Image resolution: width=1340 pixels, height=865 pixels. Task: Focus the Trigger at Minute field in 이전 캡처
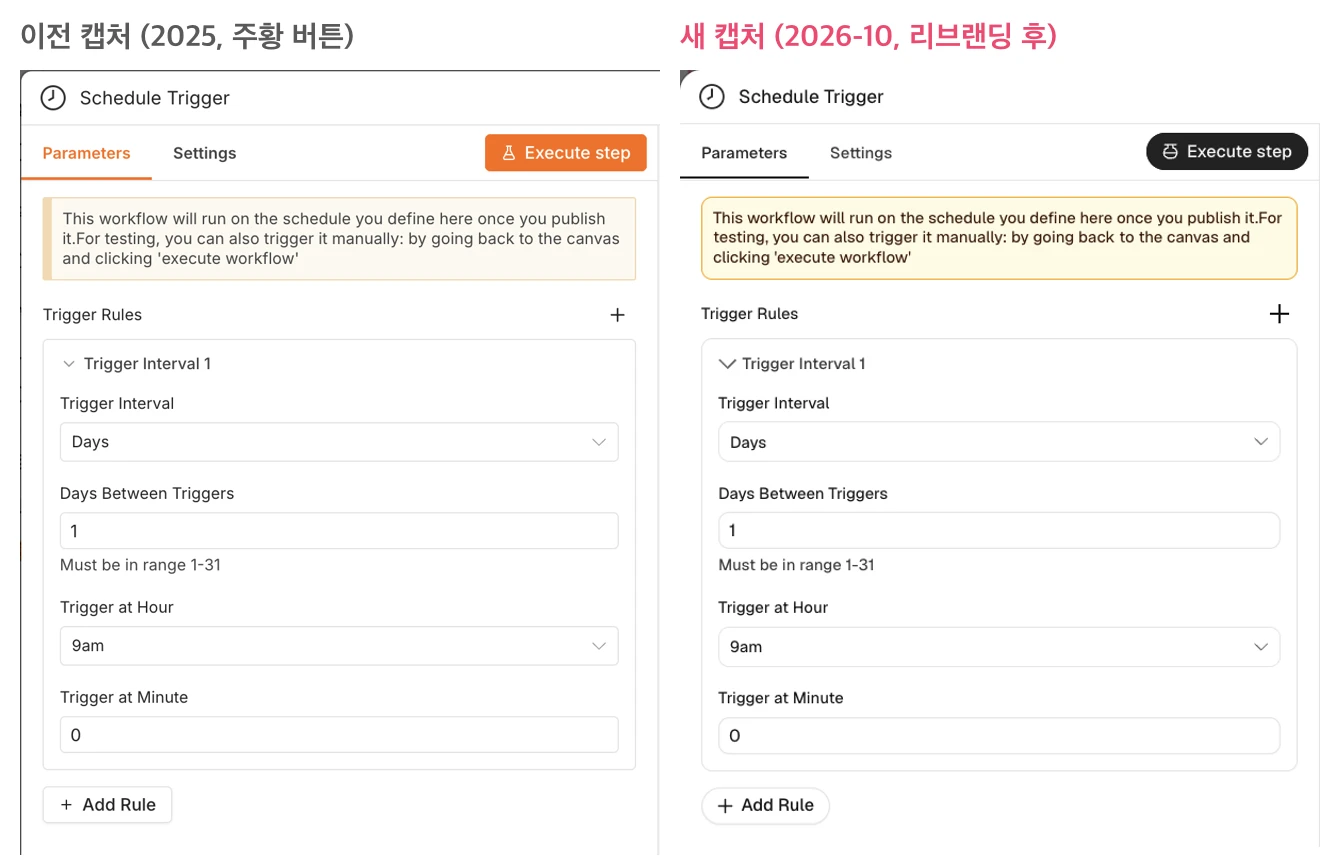(339, 735)
